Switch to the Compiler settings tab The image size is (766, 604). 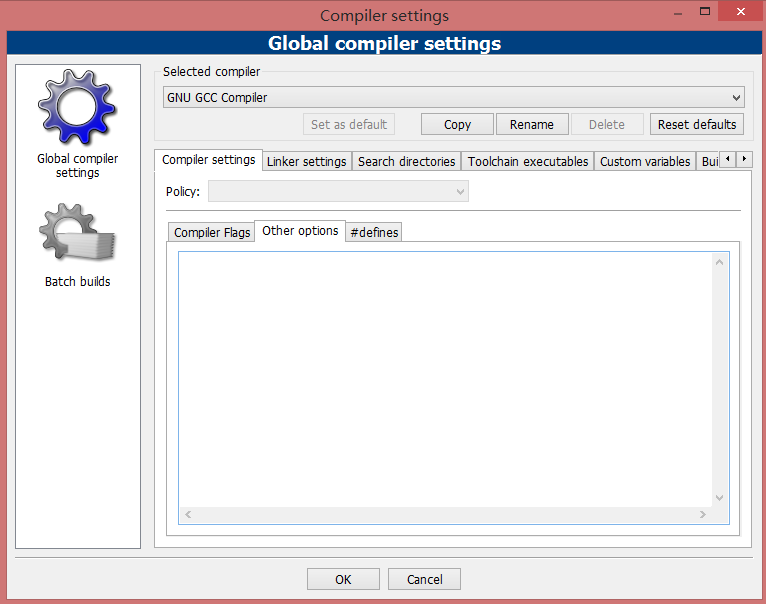tap(209, 160)
